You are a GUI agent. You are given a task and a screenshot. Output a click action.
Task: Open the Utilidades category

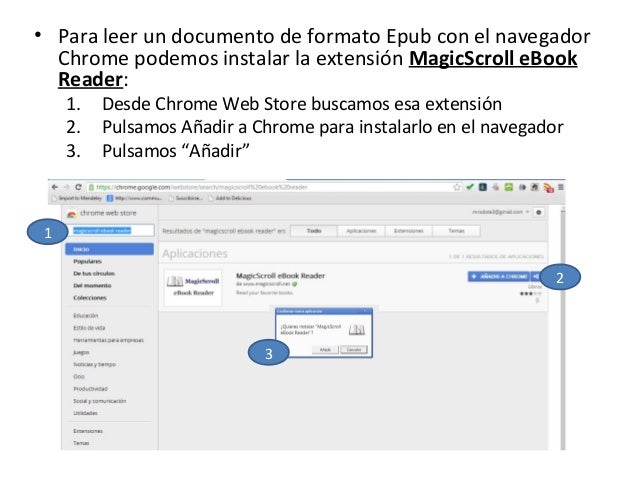coord(85,413)
